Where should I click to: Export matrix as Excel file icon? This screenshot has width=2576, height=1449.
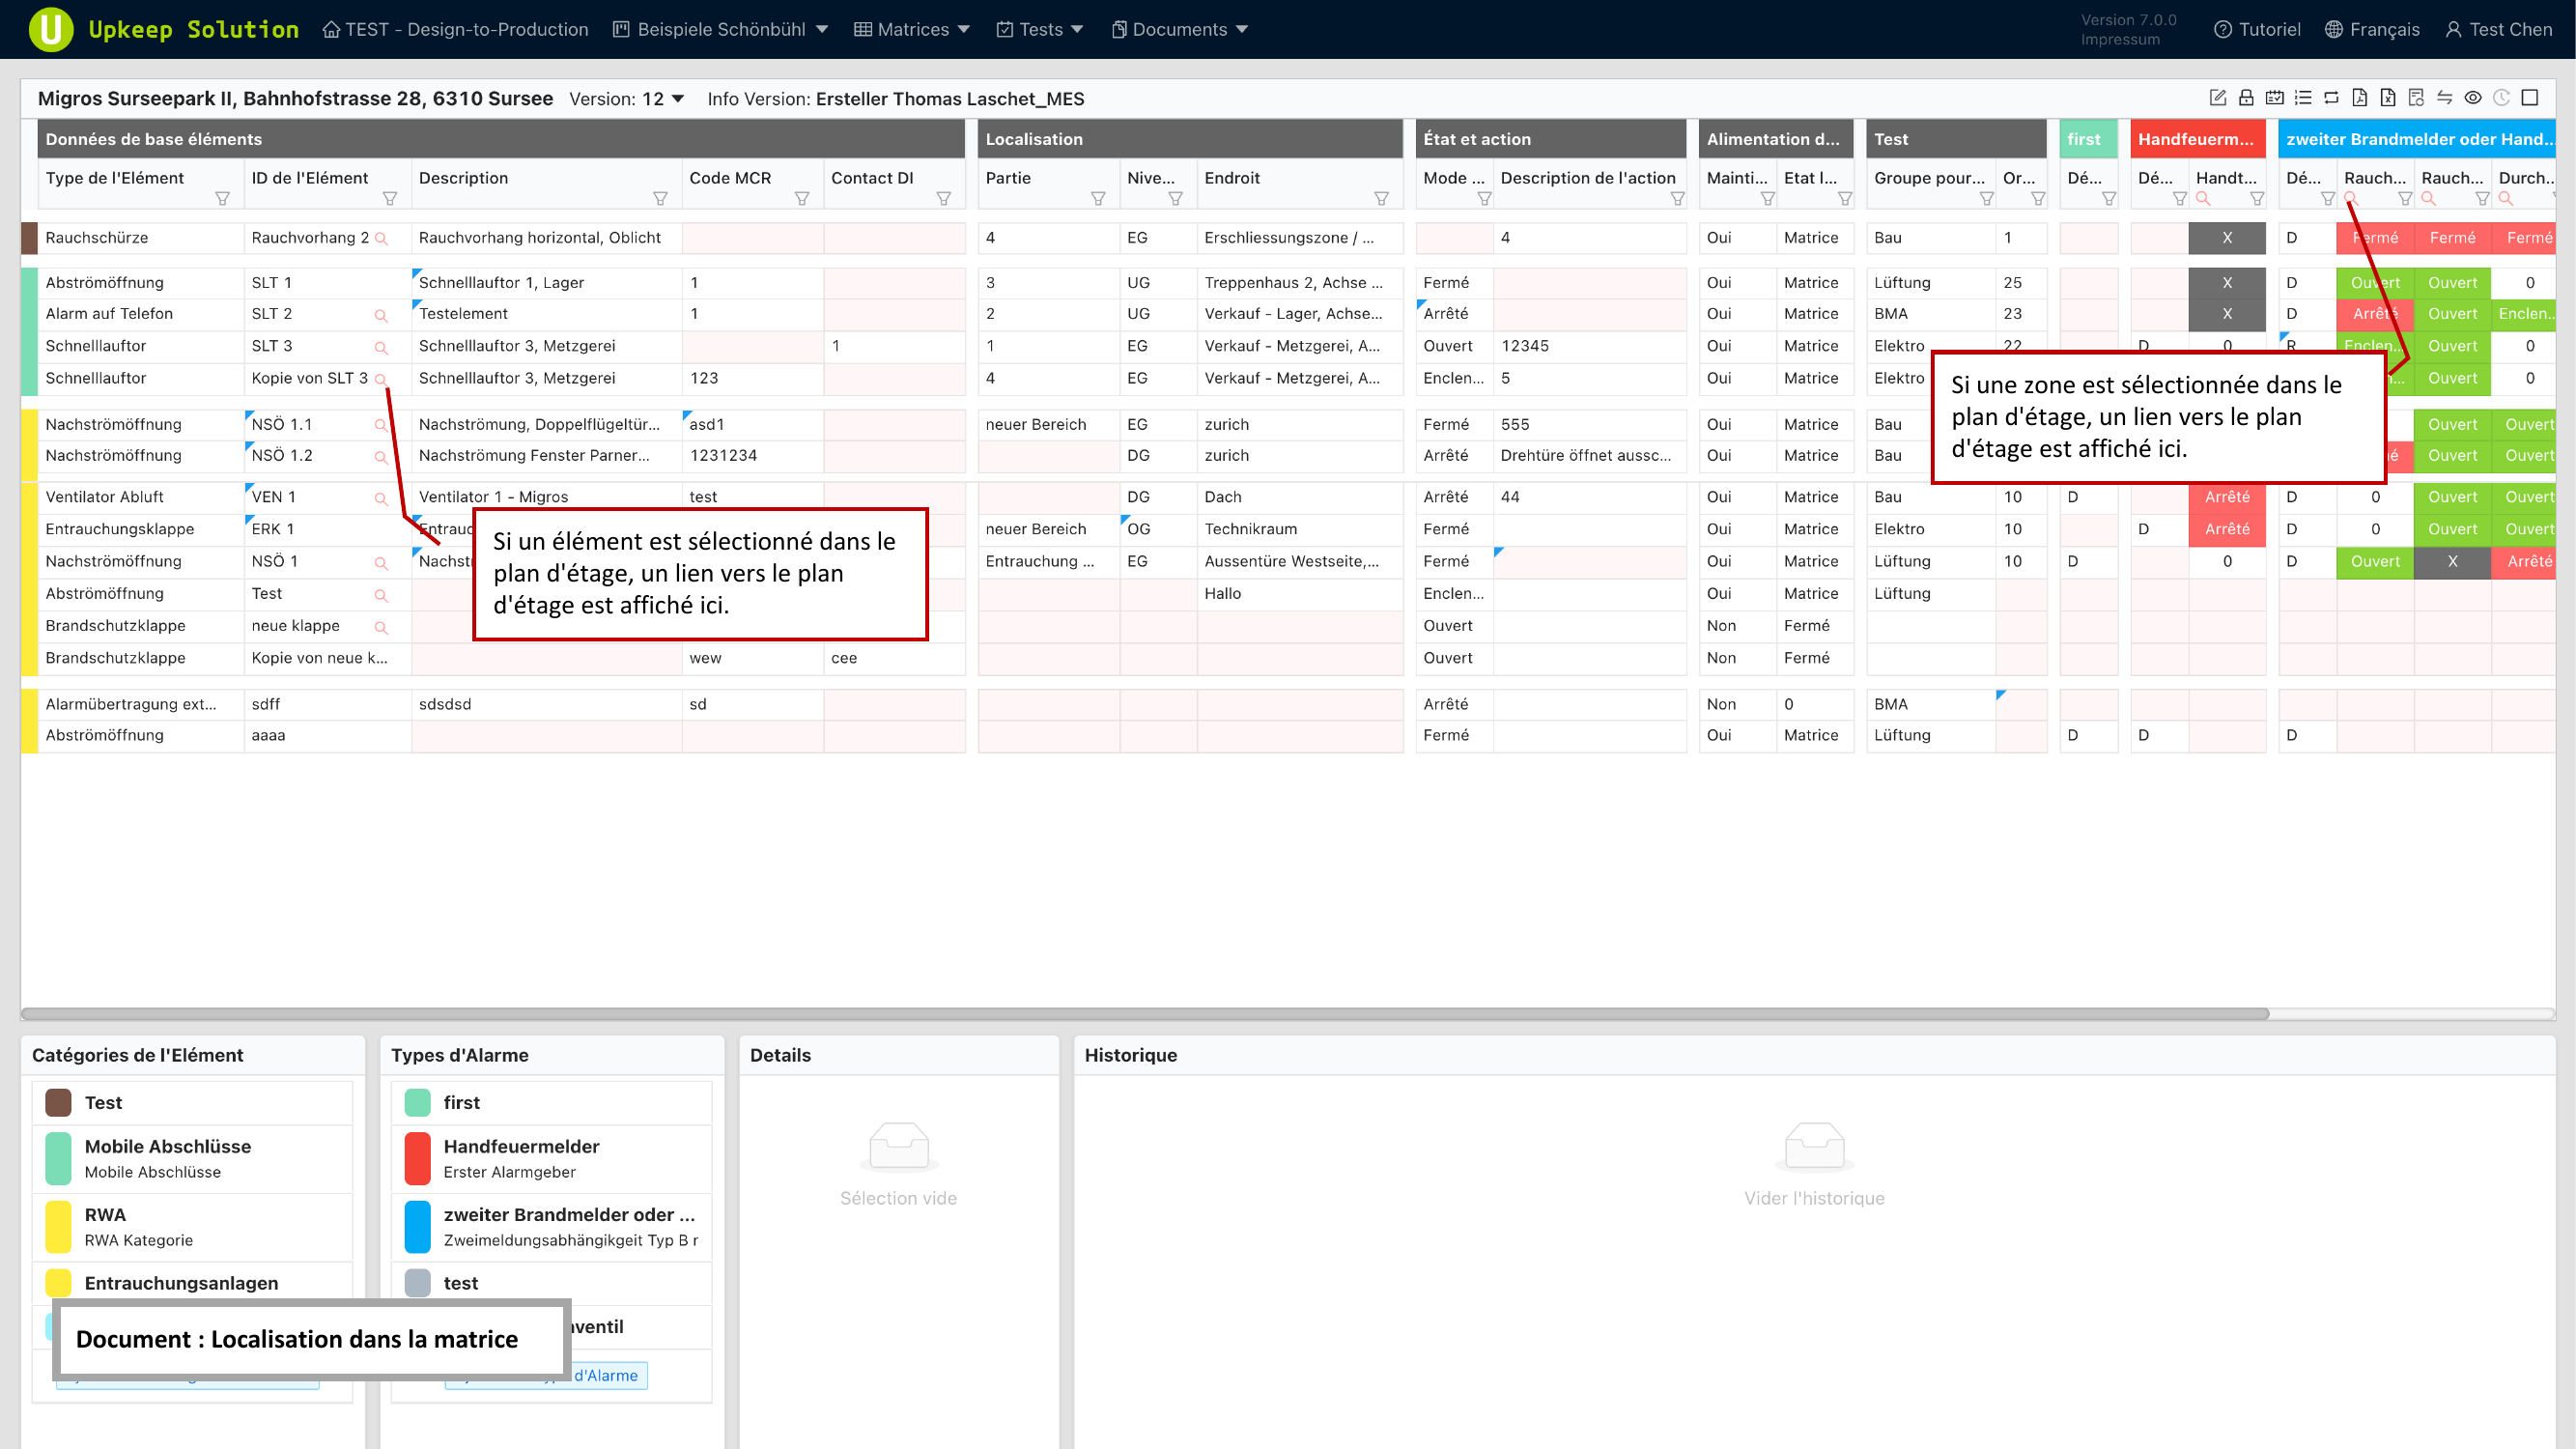2388,97
